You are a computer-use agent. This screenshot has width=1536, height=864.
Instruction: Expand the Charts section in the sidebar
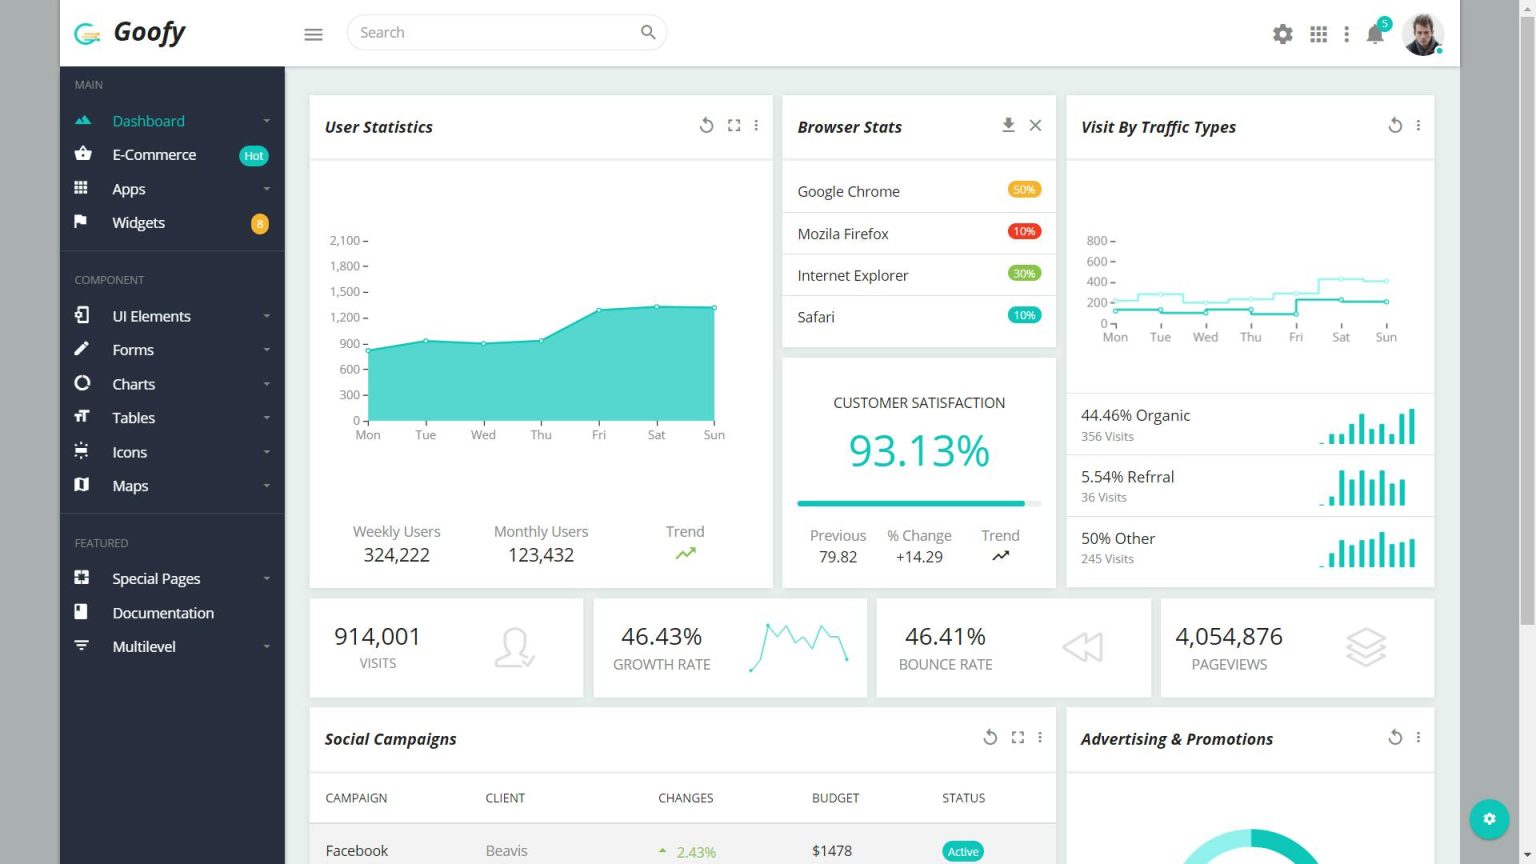[133, 384]
